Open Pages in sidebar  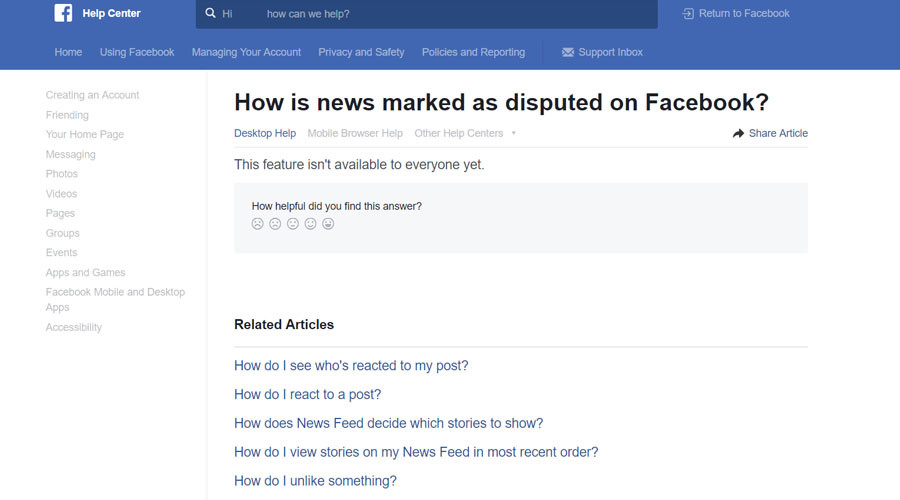pos(60,213)
